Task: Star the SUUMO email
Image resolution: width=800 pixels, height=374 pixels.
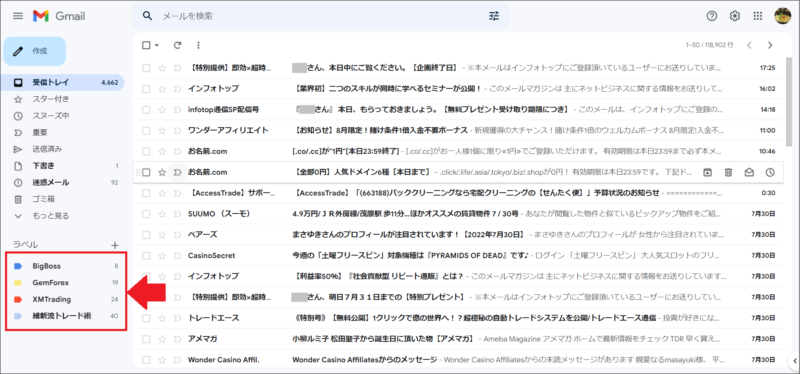Action: [x=162, y=214]
